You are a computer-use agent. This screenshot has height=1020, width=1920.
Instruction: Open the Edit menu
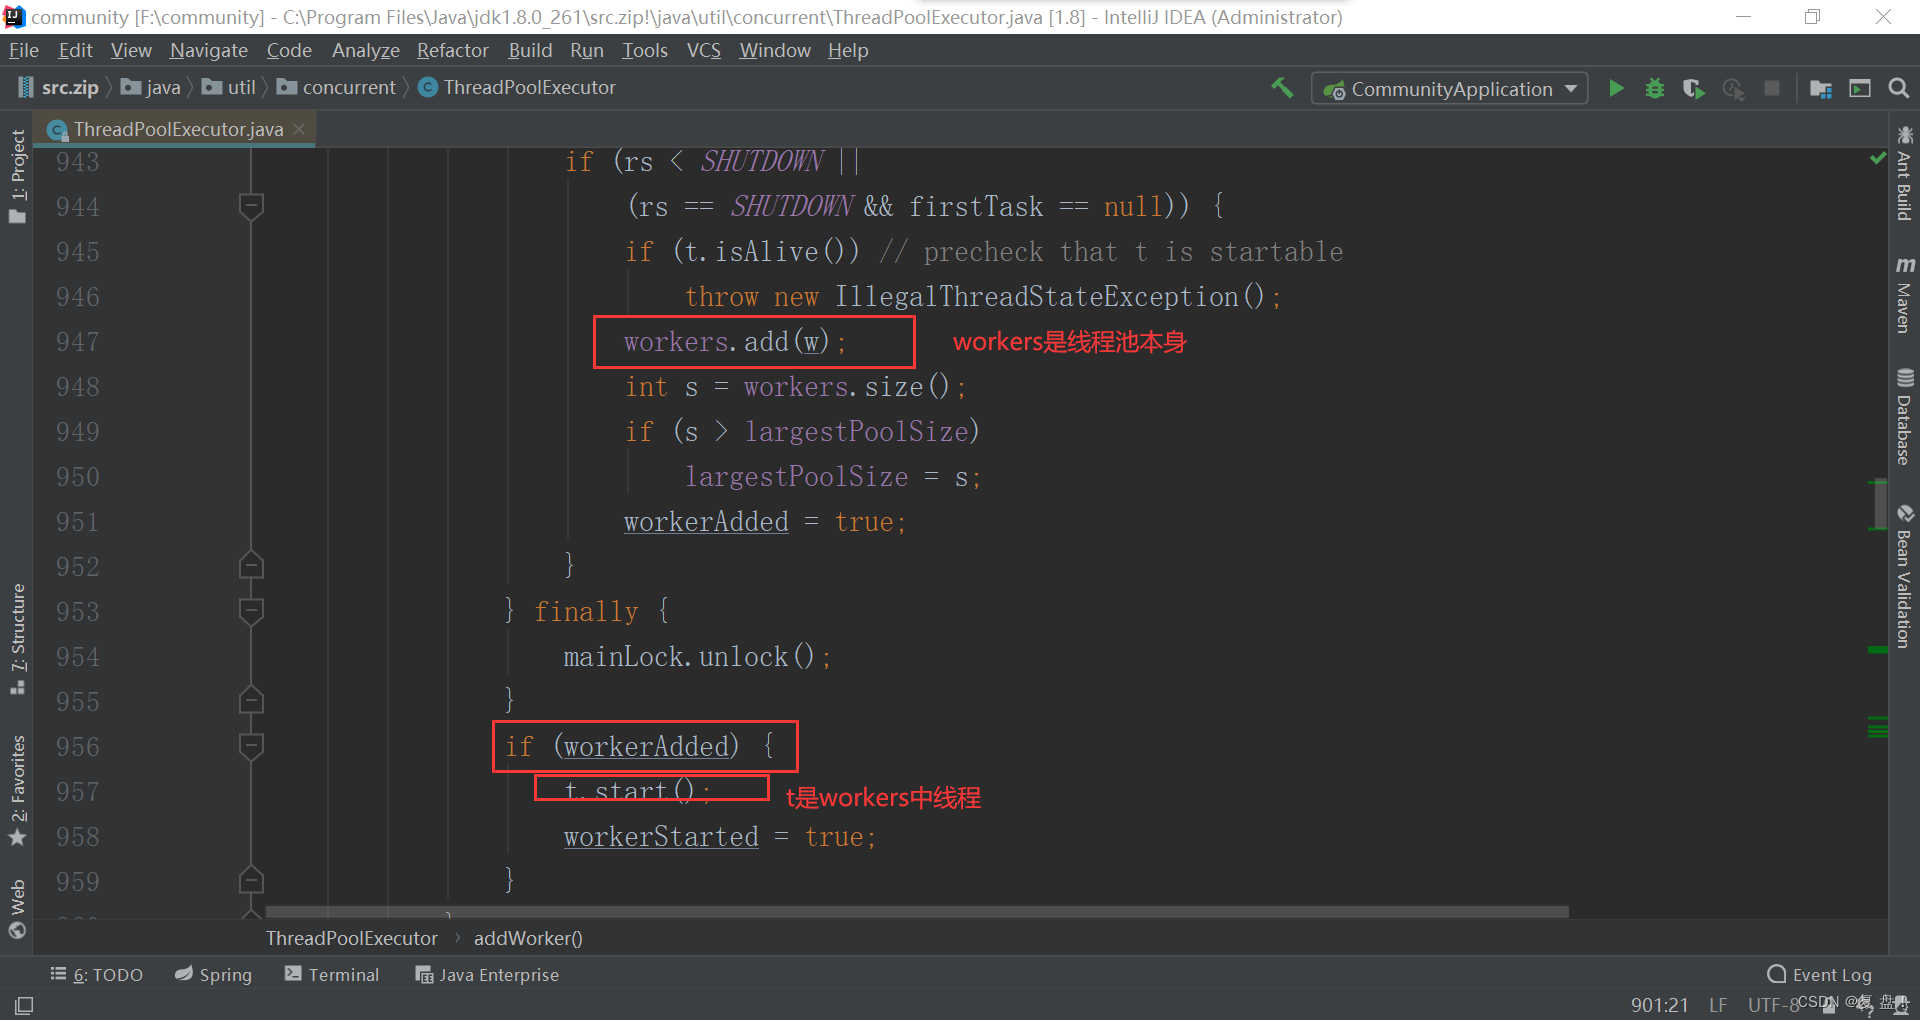pos(75,50)
